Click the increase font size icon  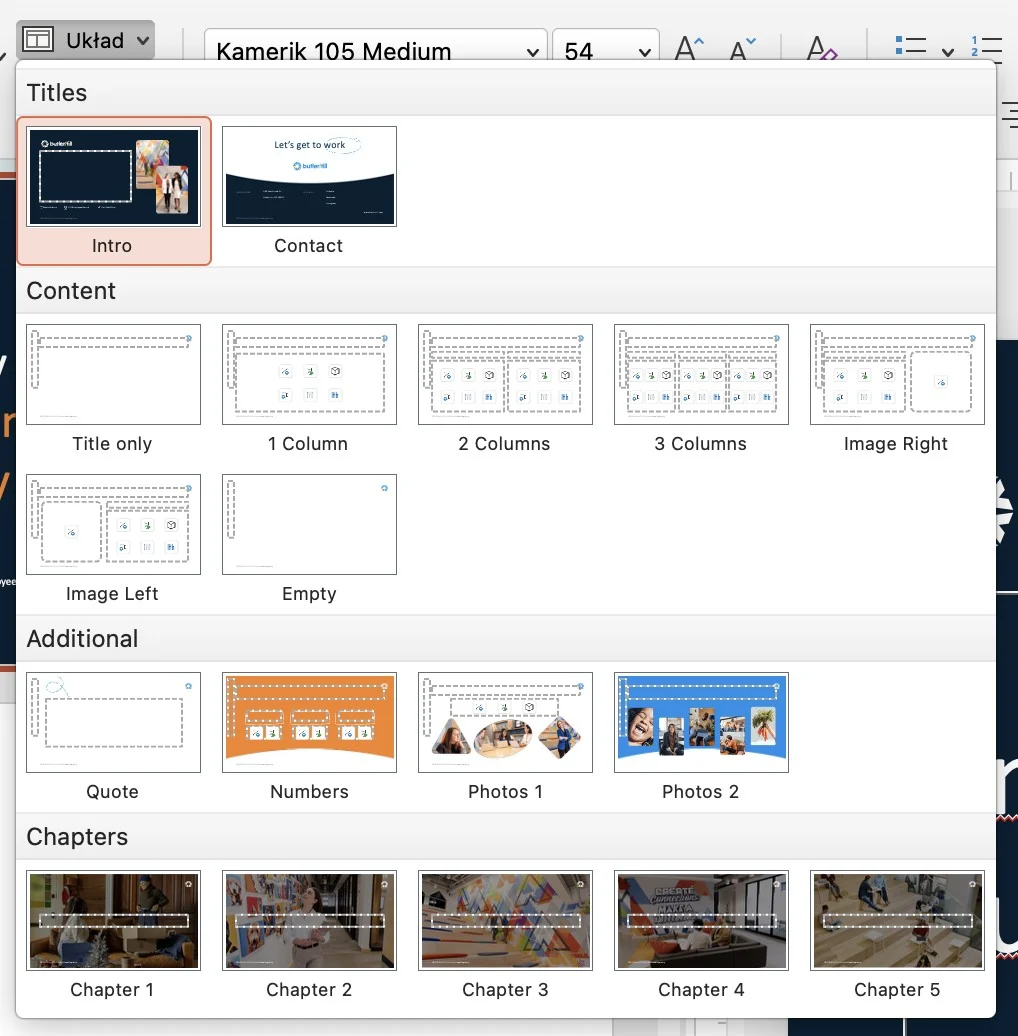[690, 49]
